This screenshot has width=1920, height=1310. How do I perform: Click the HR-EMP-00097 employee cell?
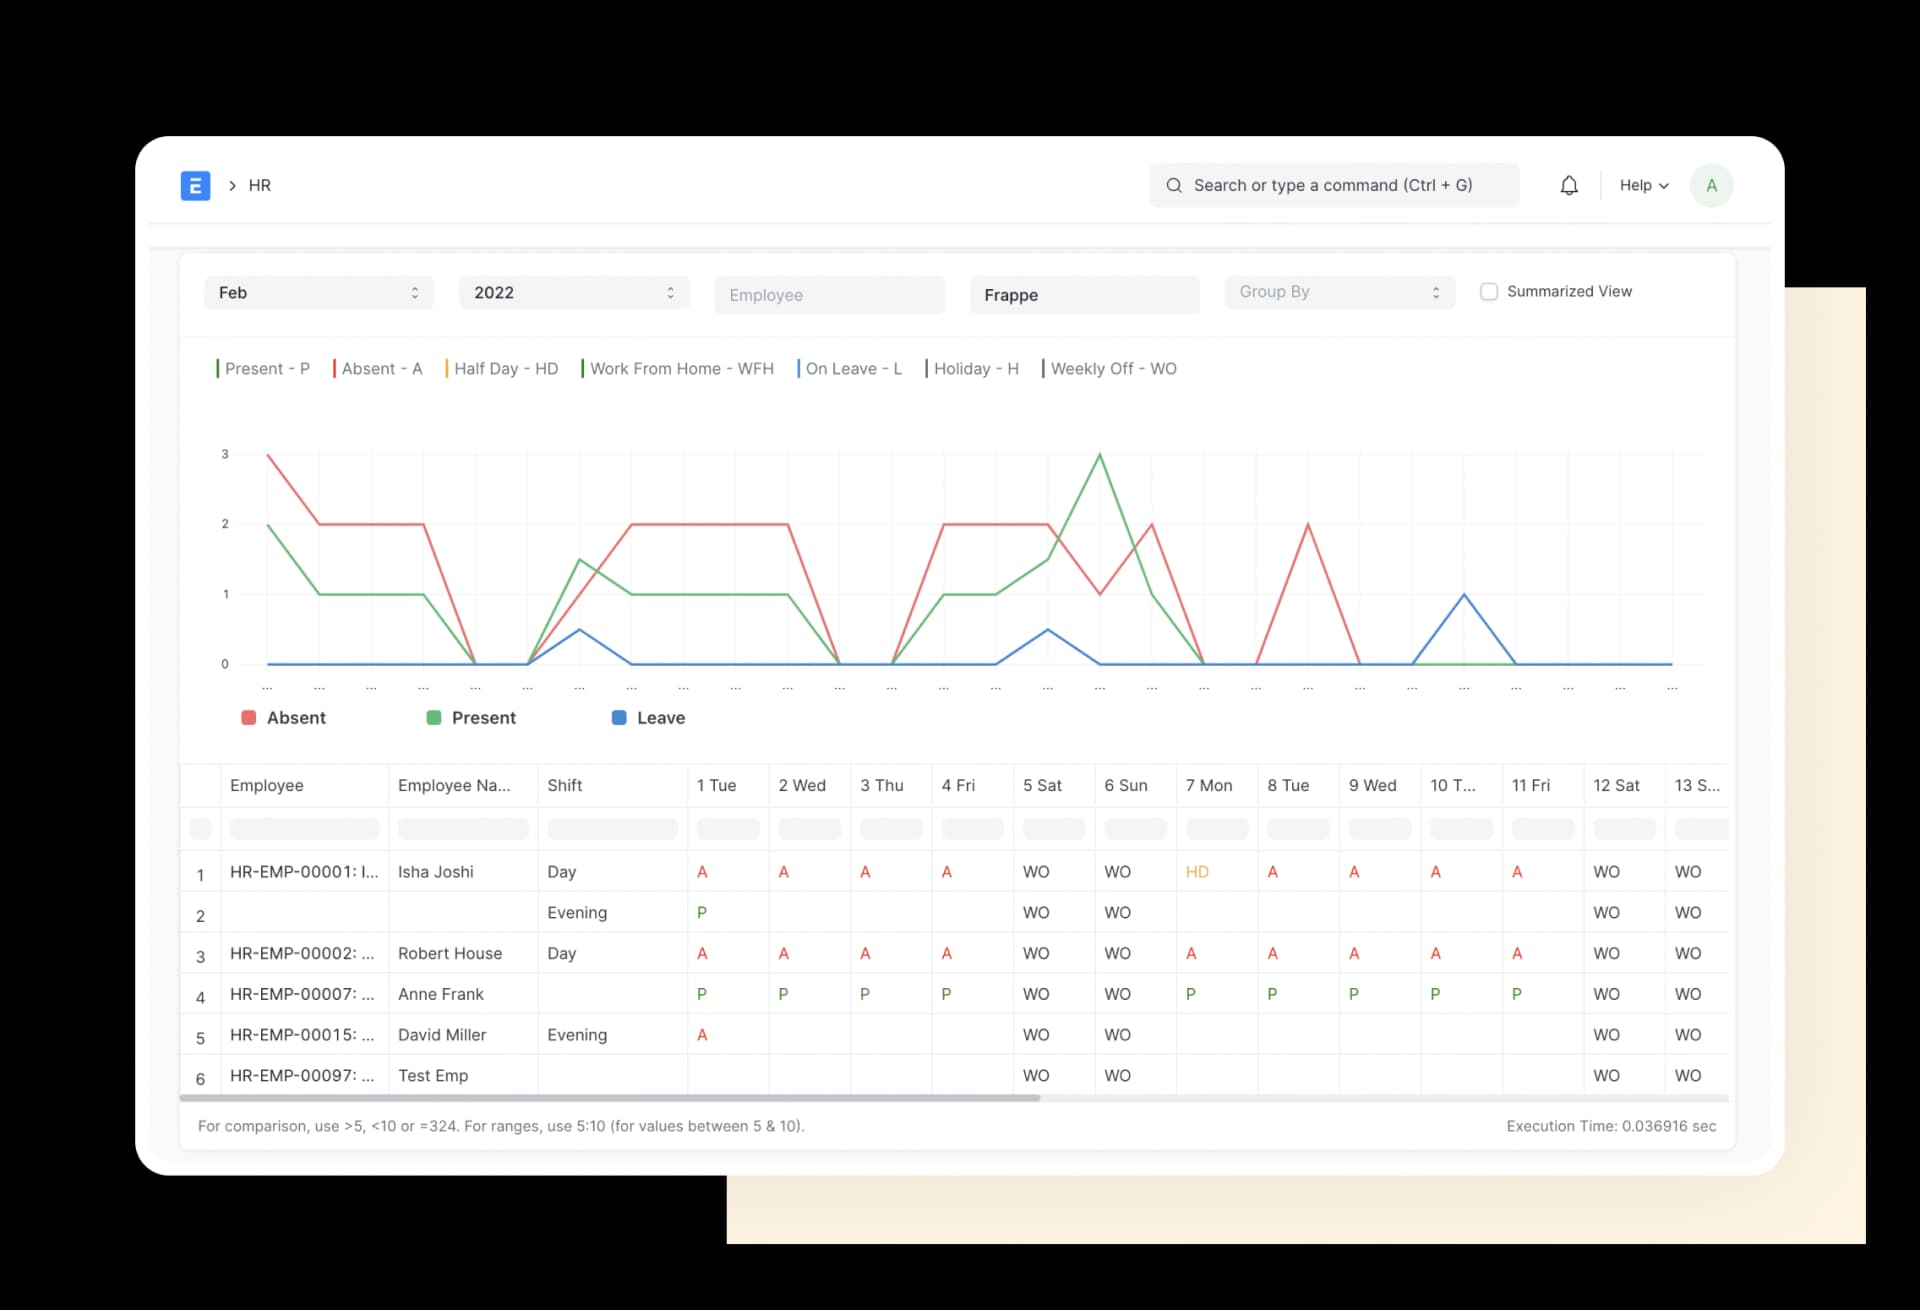pos(304,1076)
